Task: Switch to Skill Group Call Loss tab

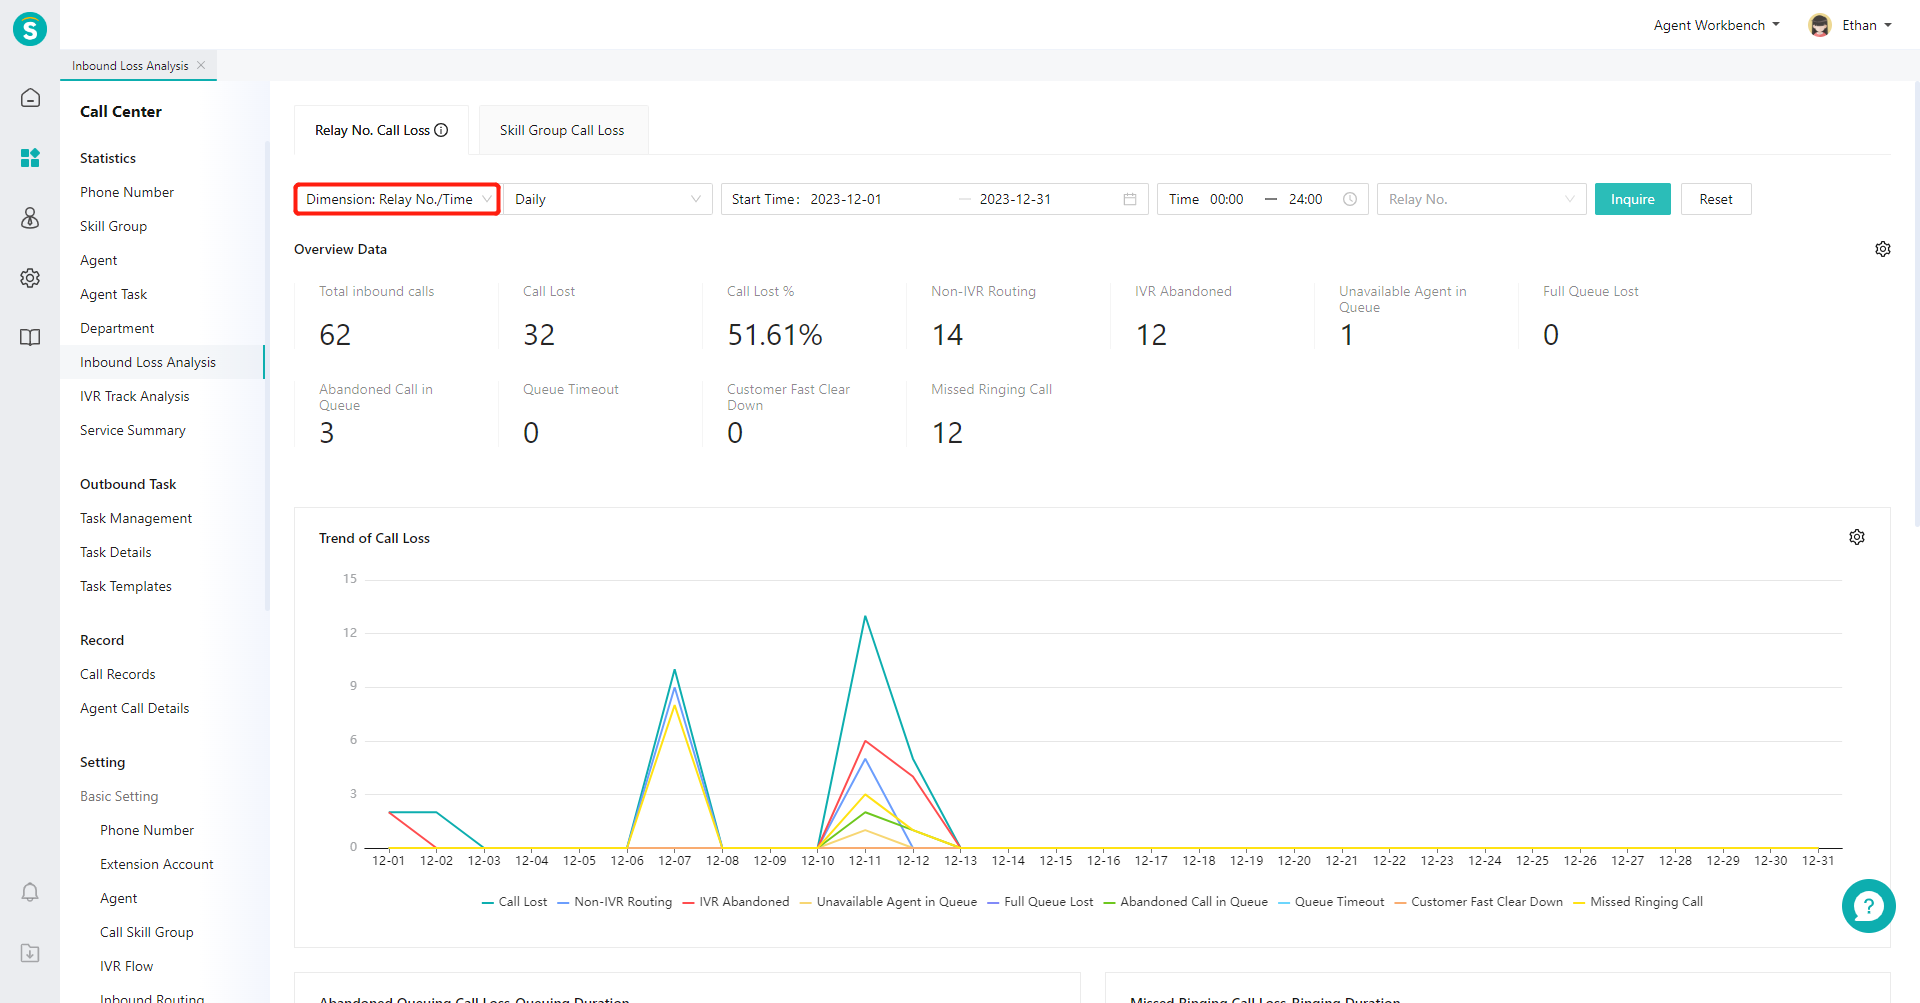Action: pos(563,130)
